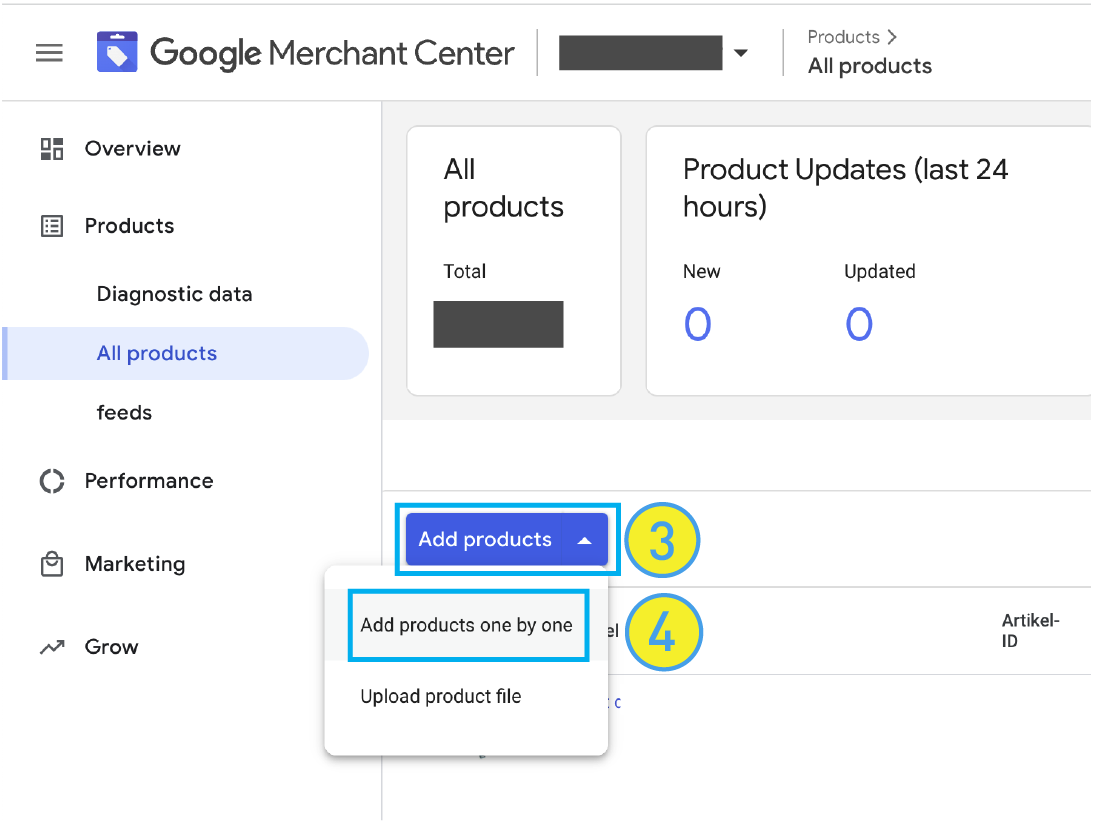The image size is (1094, 823).
Task: Click the redacted account name in header
Action: point(640,53)
